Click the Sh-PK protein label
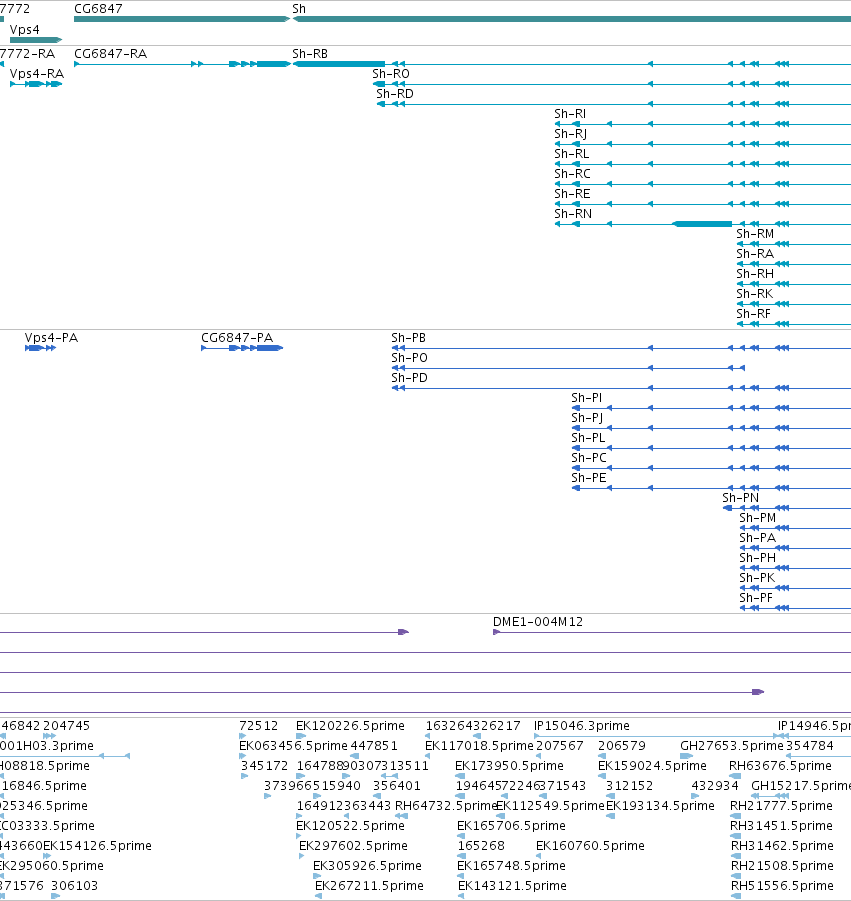The width and height of the screenshot is (851, 901). coord(757,578)
